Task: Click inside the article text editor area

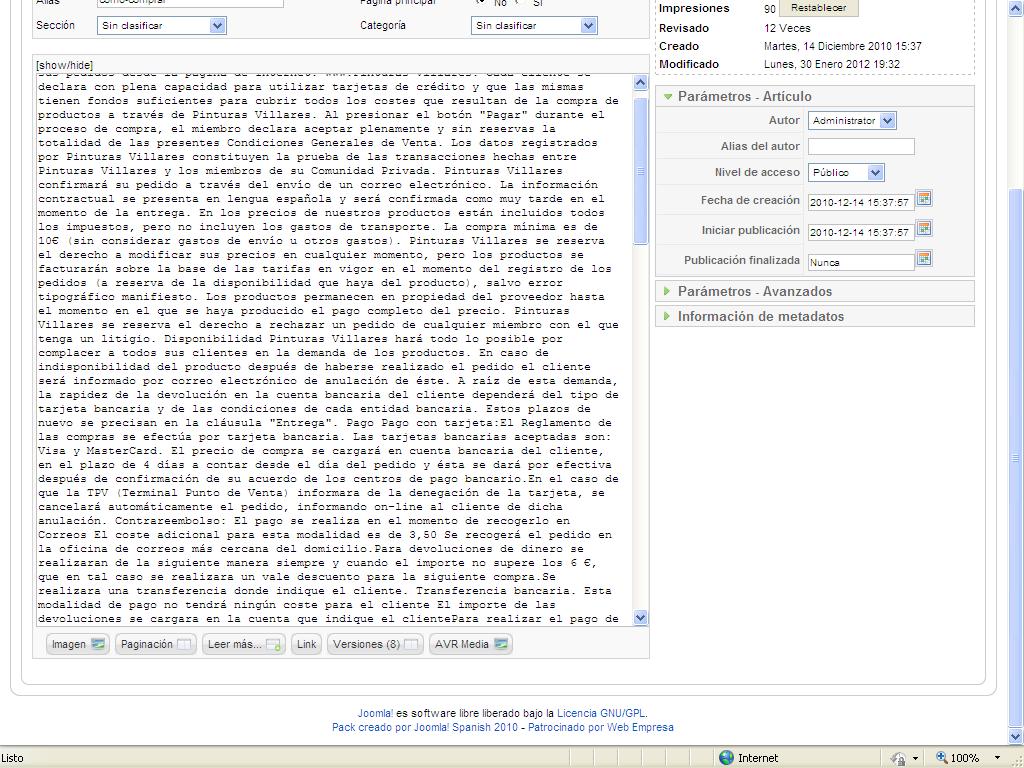Action: click(334, 349)
